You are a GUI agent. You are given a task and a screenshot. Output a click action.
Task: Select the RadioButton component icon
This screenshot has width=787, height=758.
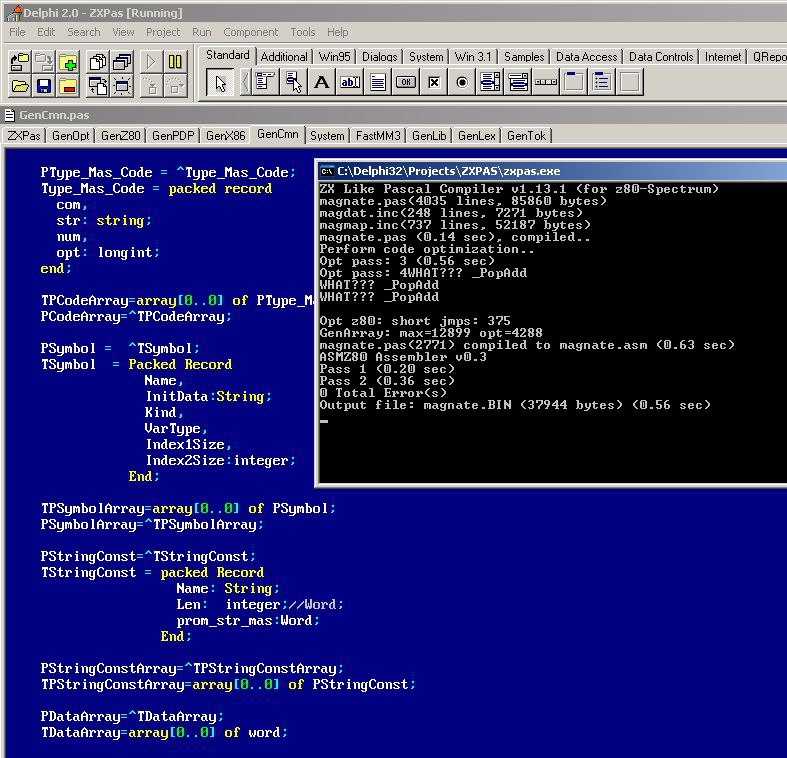click(462, 82)
